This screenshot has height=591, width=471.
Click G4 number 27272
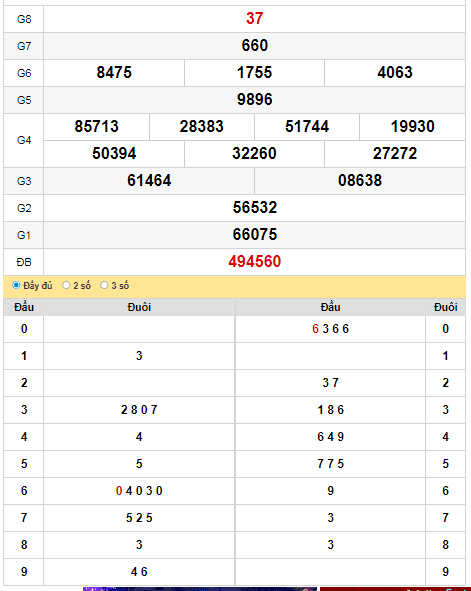tap(395, 153)
